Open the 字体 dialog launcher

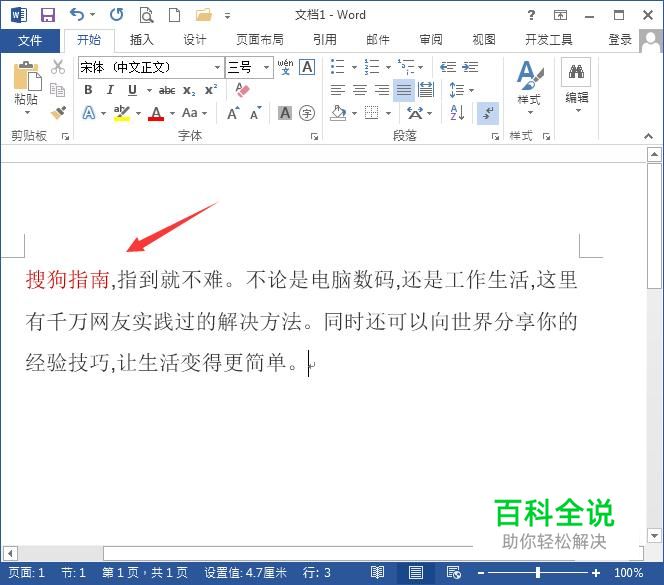pos(314,136)
